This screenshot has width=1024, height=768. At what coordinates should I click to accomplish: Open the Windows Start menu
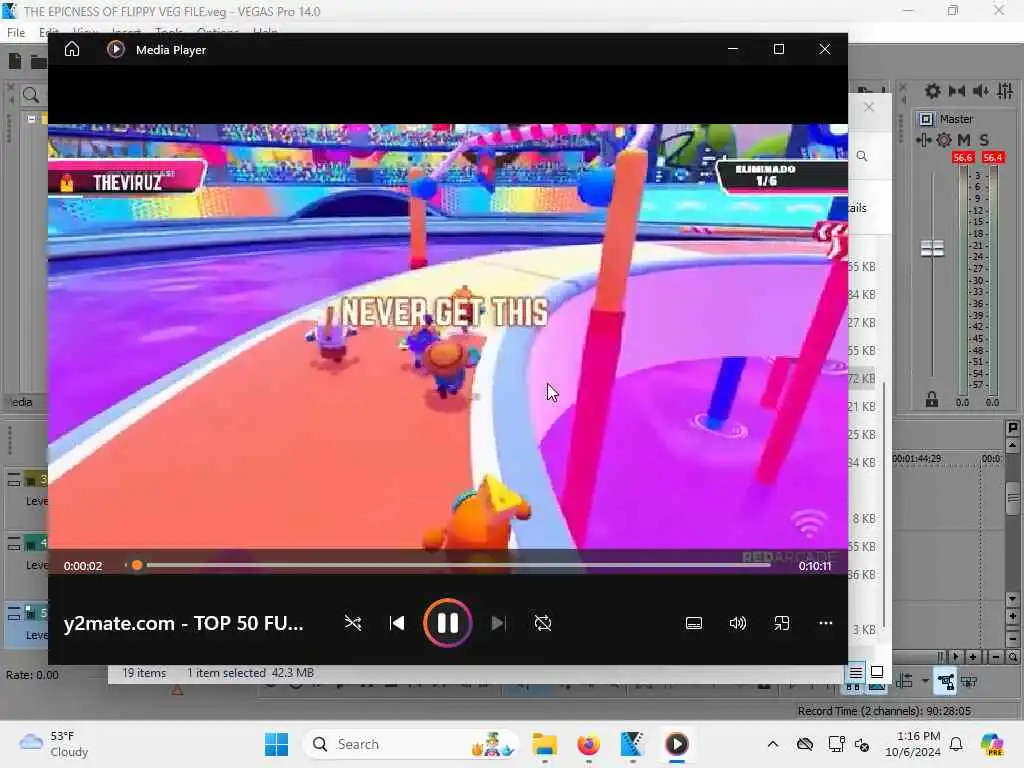tap(276, 744)
